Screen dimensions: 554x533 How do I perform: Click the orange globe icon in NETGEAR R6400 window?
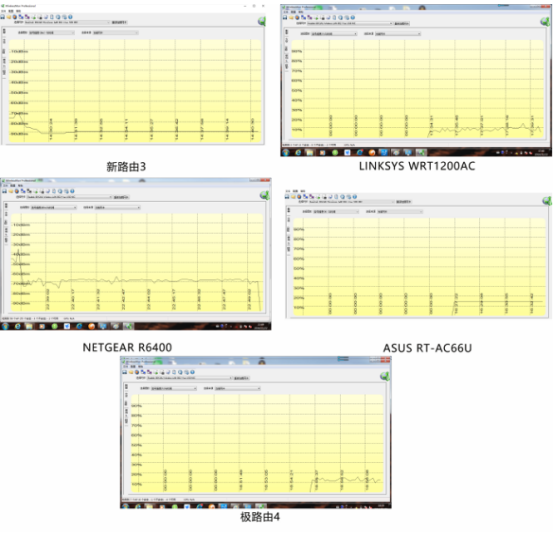coord(17,191)
